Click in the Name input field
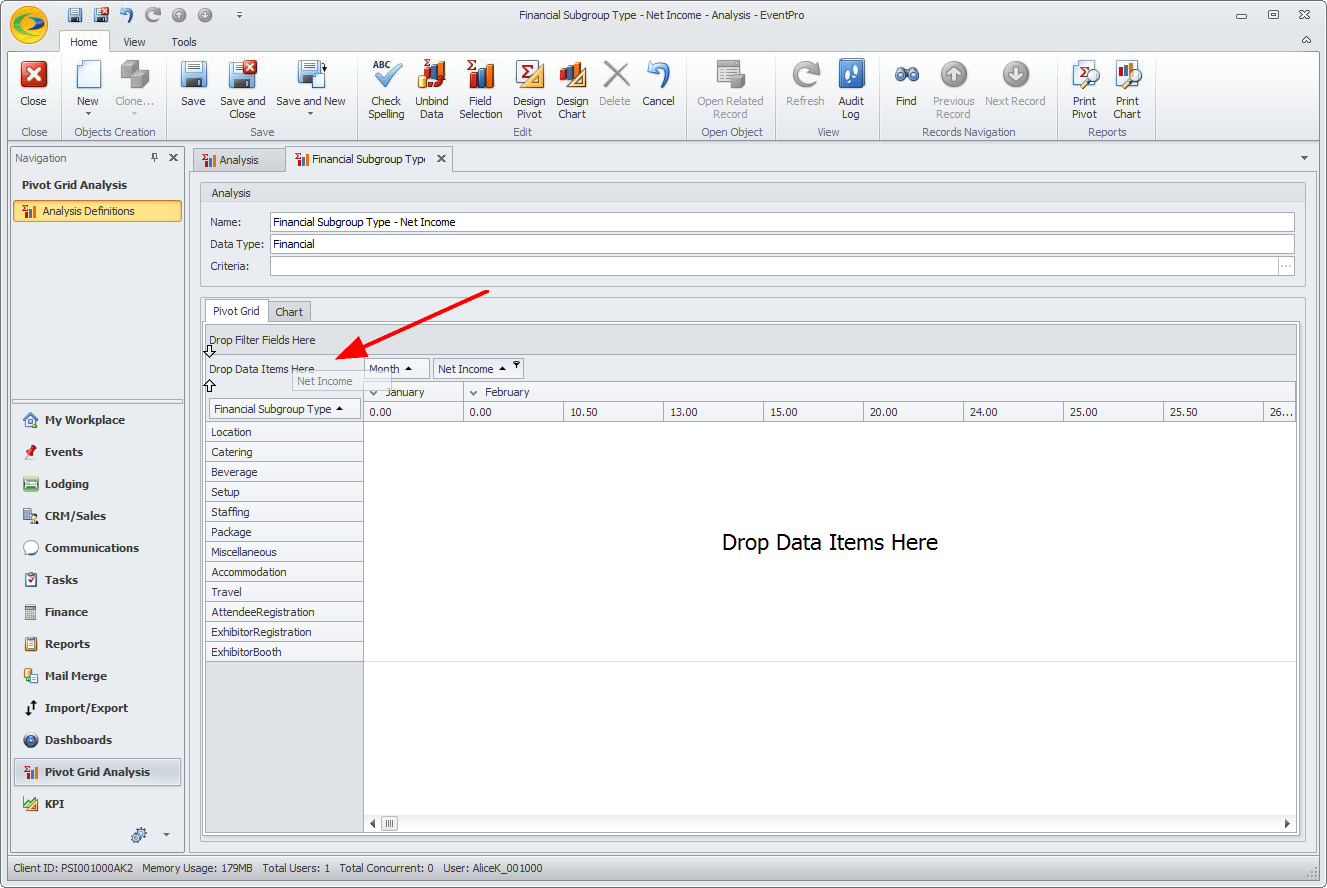The image size is (1327, 888). point(782,222)
